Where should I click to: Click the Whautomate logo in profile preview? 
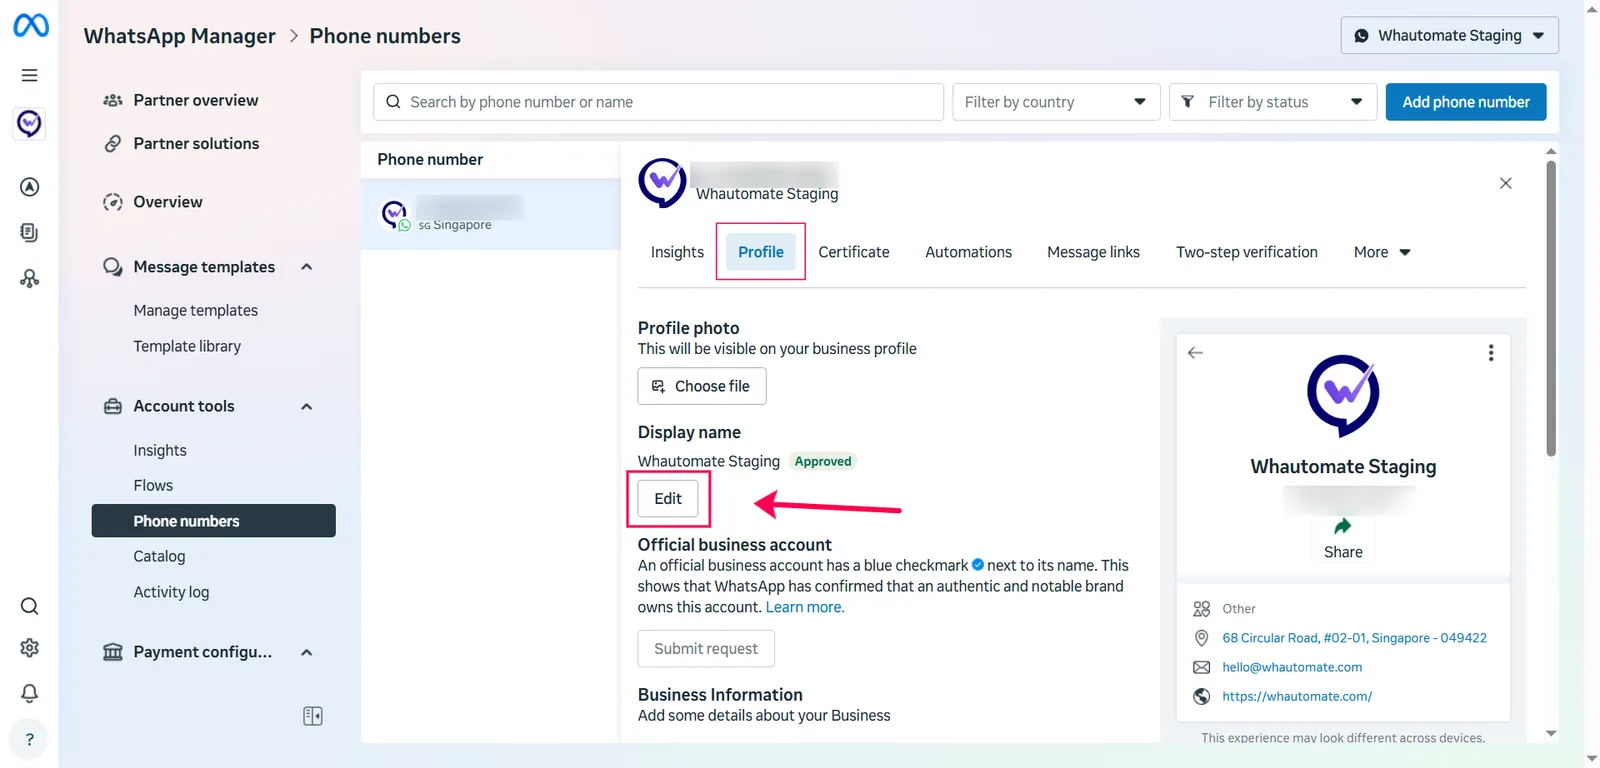point(1343,396)
